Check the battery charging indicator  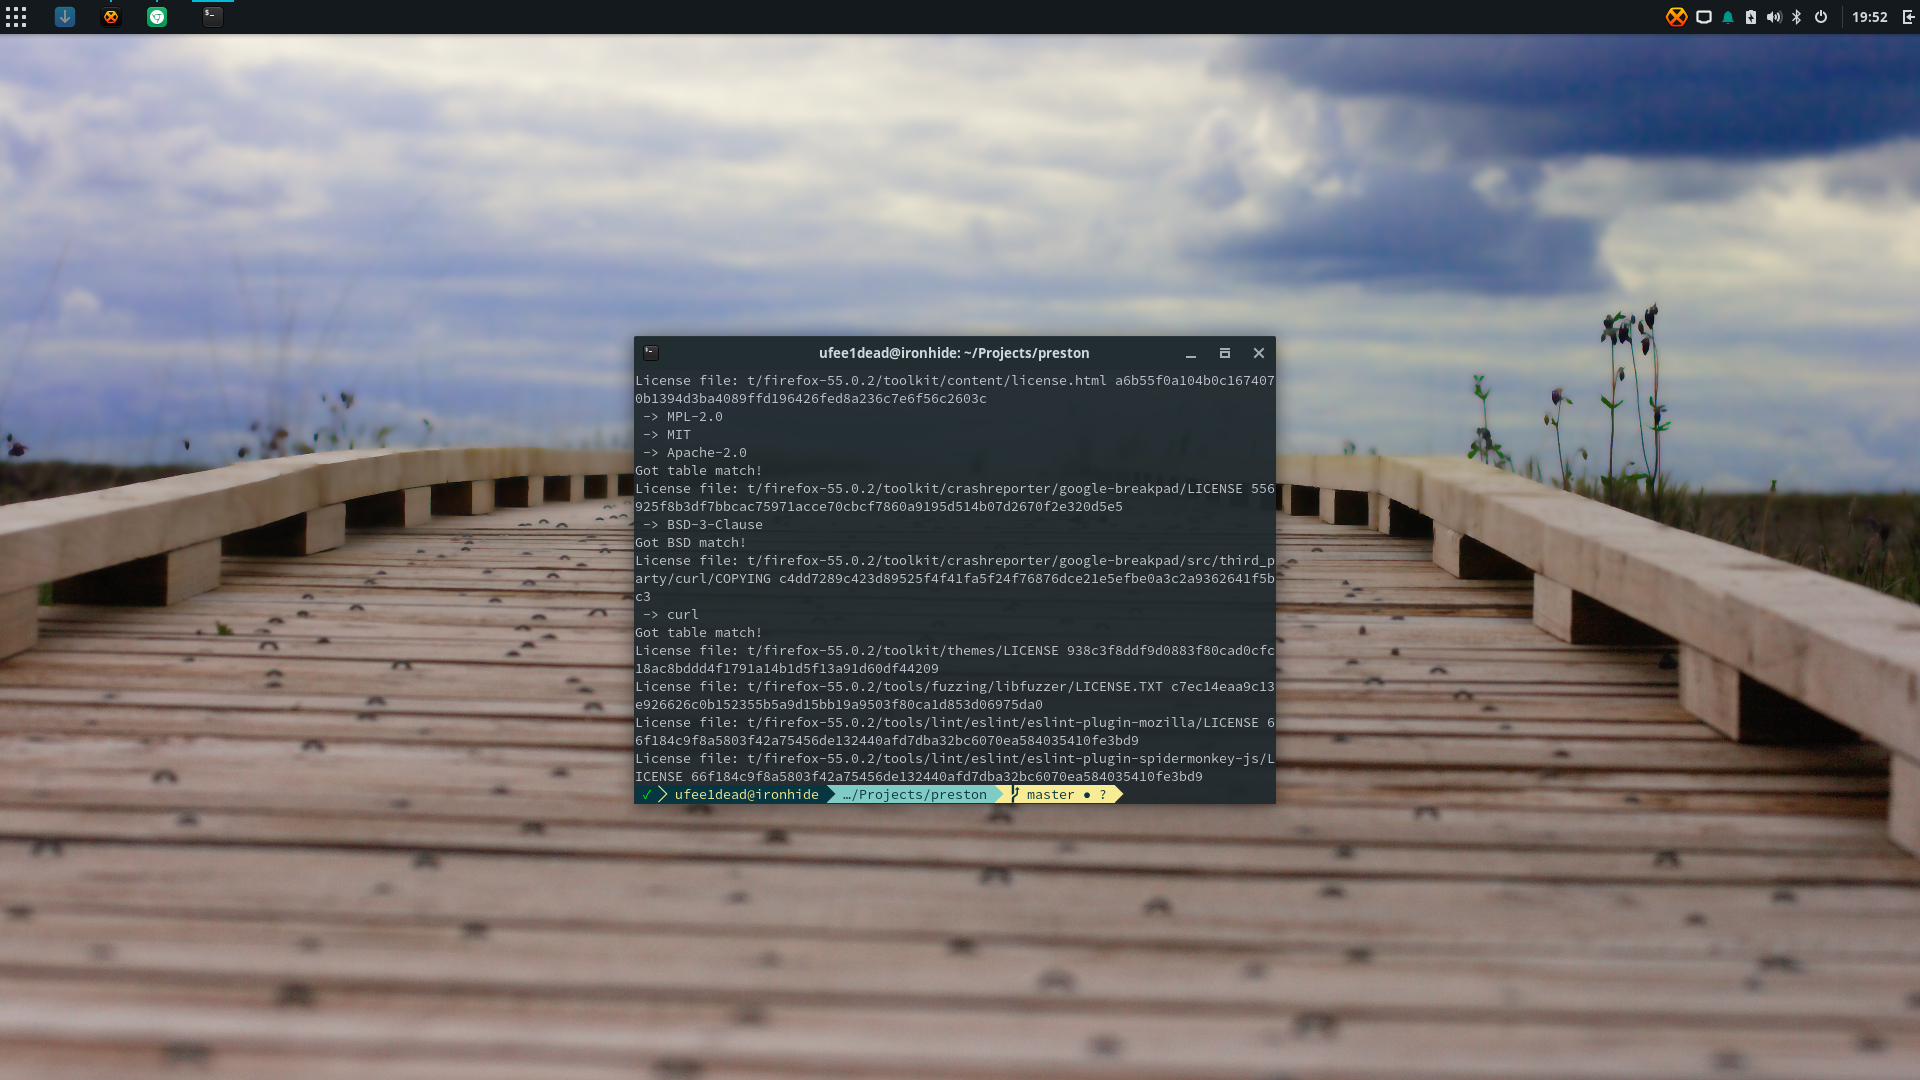(1751, 17)
